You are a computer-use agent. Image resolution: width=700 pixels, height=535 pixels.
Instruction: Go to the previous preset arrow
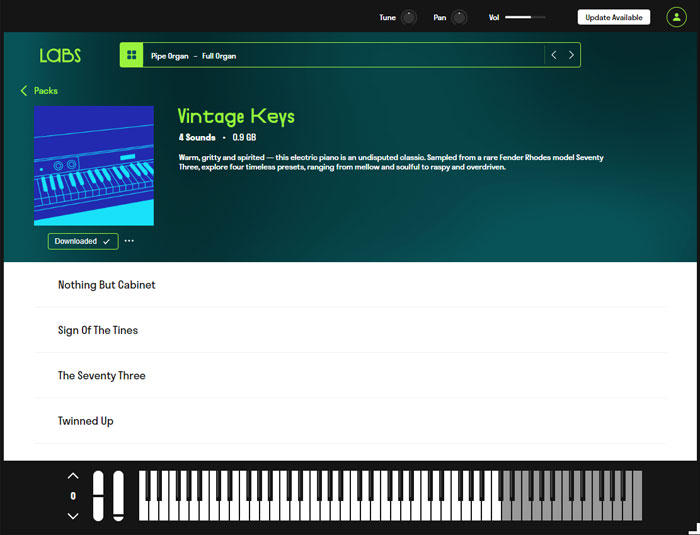coord(554,55)
